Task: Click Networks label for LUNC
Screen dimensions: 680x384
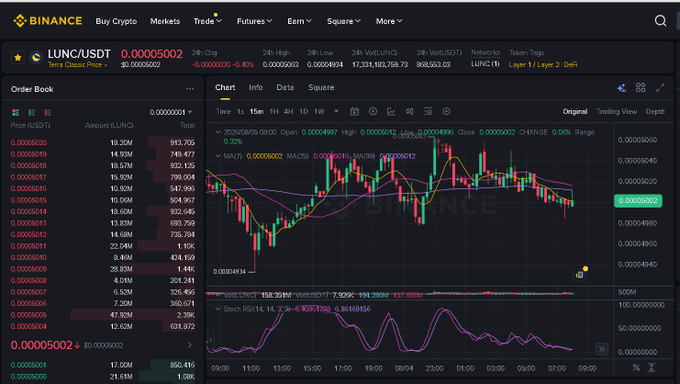Action: pyautogui.click(x=485, y=53)
